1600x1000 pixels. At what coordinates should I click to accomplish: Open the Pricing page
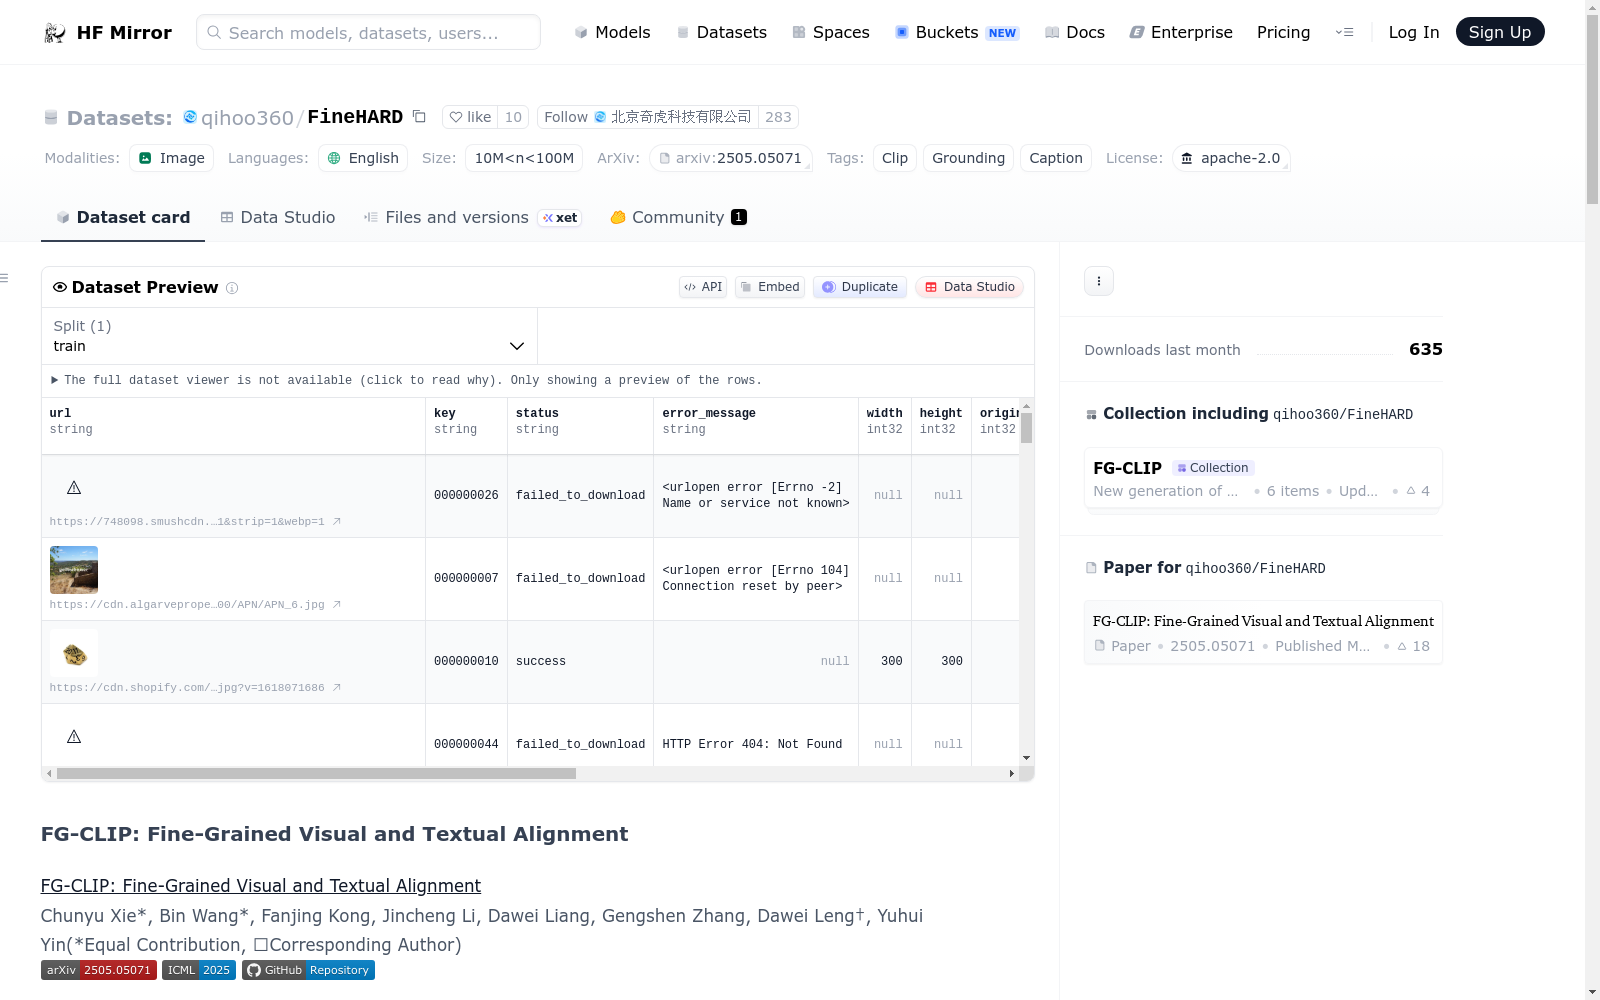point(1283,32)
